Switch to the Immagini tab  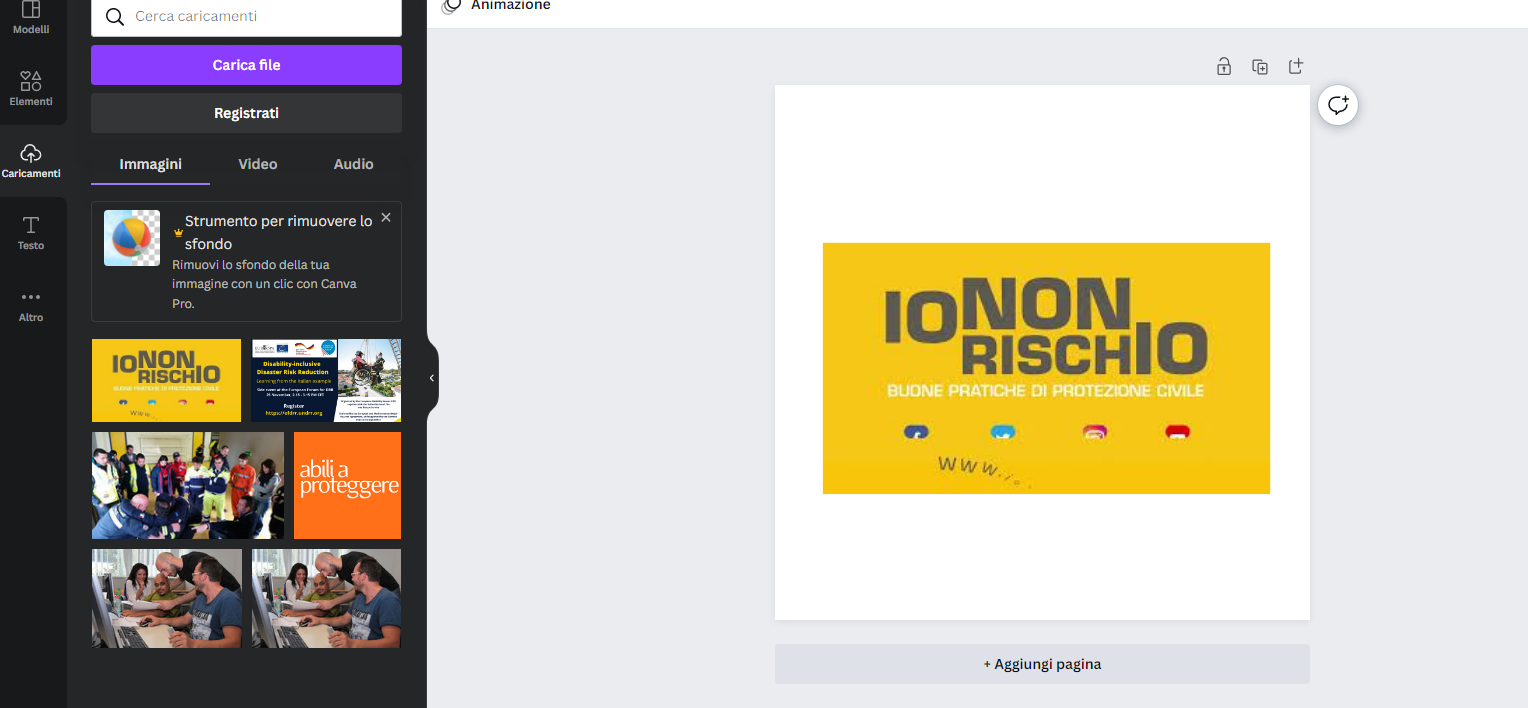(x=150, y=164)
